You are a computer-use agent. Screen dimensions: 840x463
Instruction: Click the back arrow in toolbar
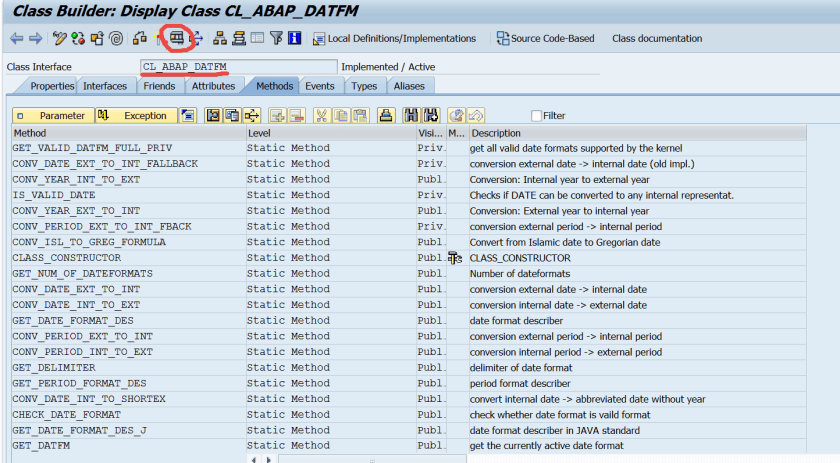pyautogui.click(x=15, y=39)
